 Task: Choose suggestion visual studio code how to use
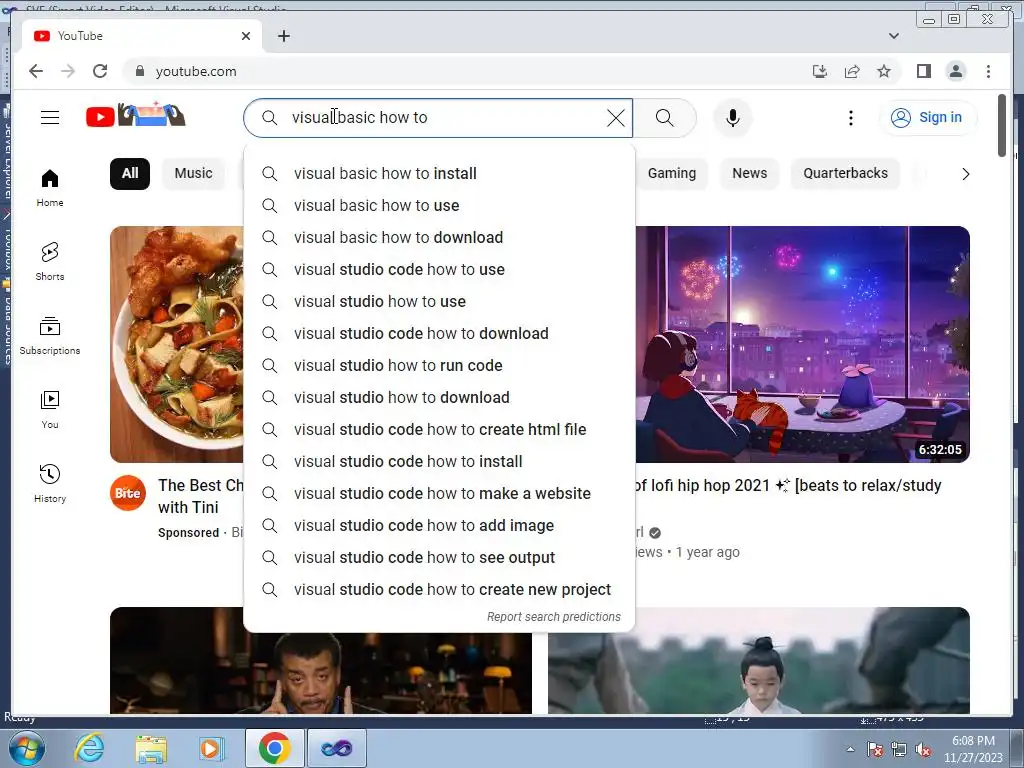coord(439,270)
